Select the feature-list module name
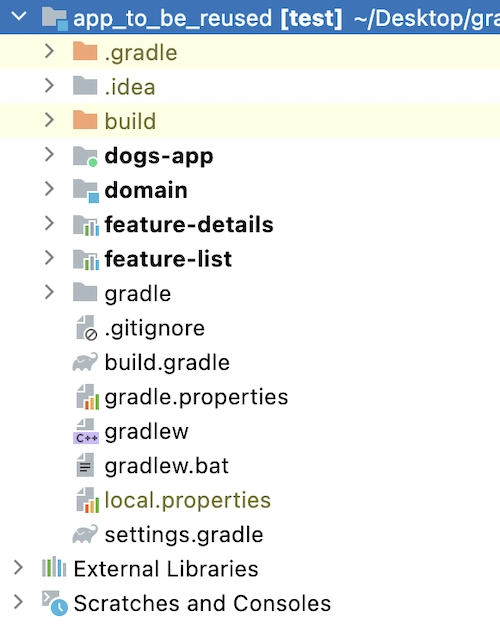 pyautogui.click(x=168, y=259)
